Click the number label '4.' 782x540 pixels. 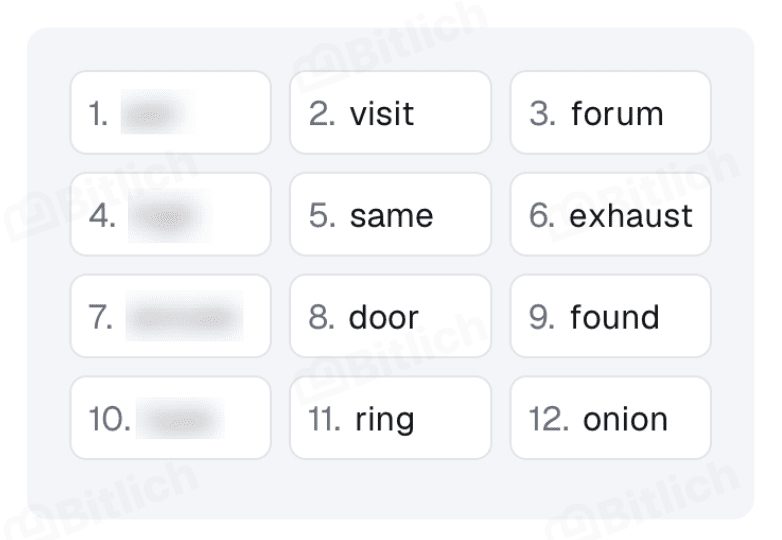(102, 215)
